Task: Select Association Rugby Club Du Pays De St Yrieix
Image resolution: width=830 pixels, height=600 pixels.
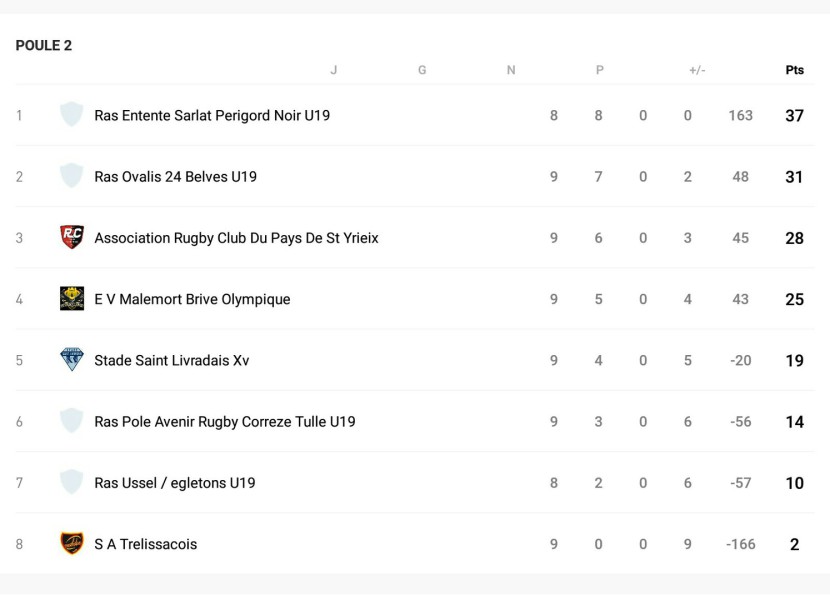Action: tap(236, 238)
